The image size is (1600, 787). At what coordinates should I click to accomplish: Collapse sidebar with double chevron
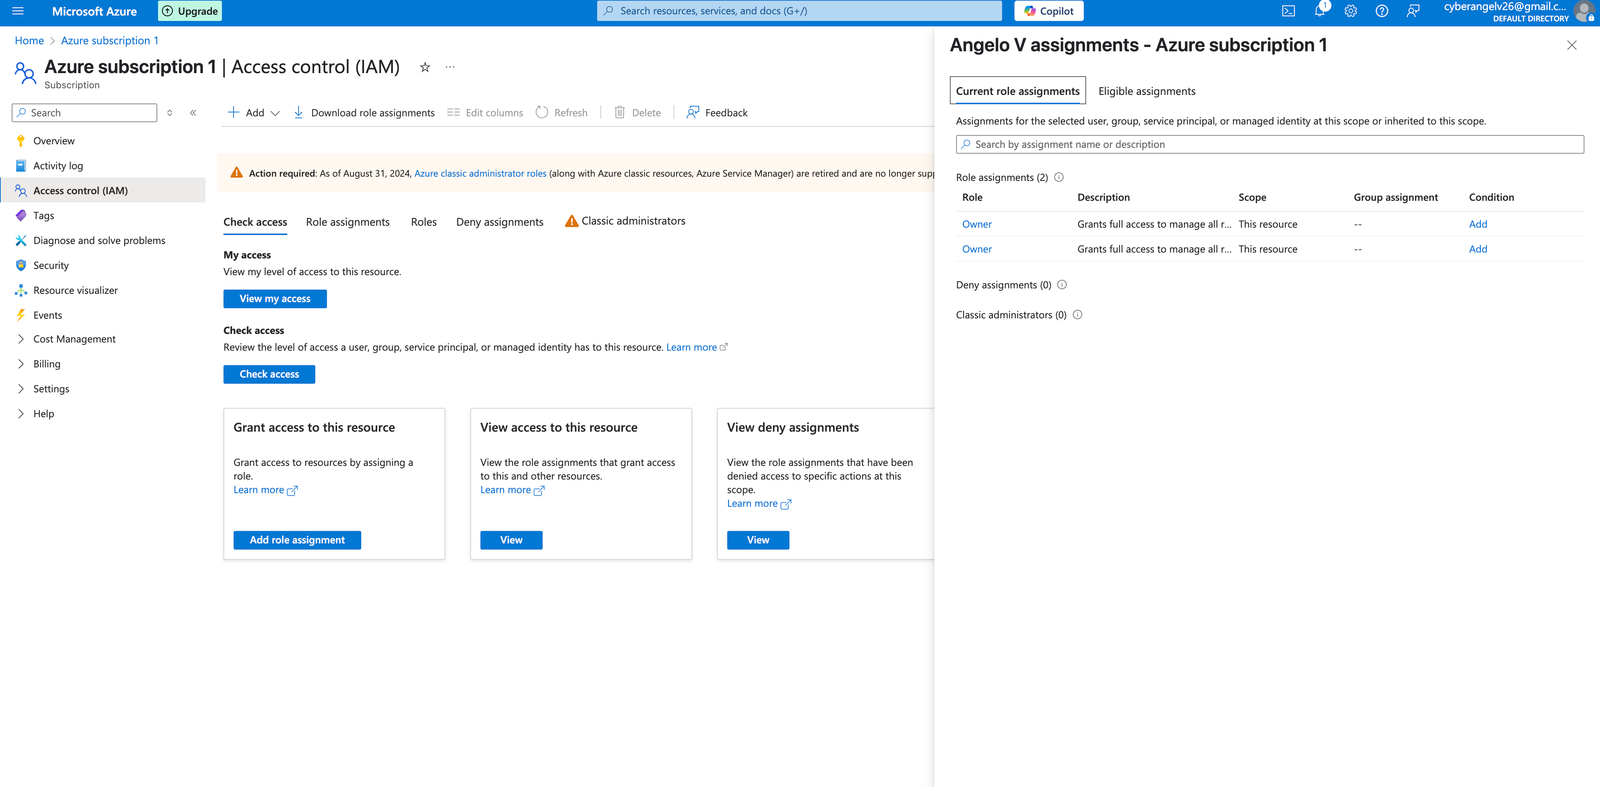[x=193, y=113]
